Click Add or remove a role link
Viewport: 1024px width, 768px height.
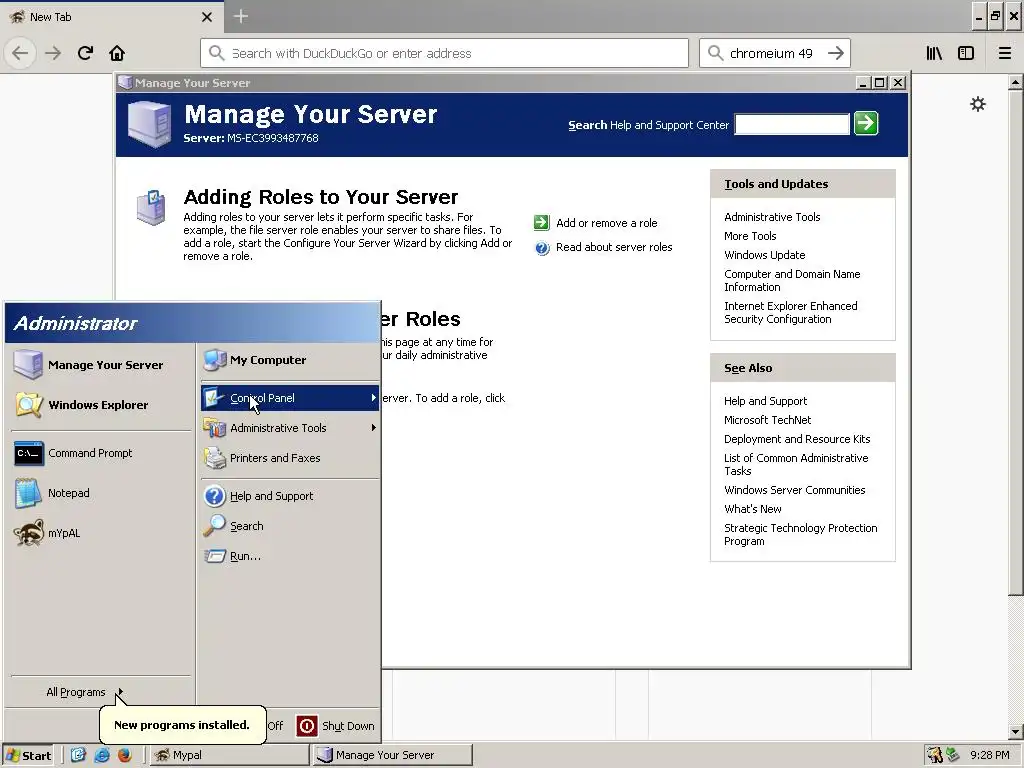(x=607, y=223)
